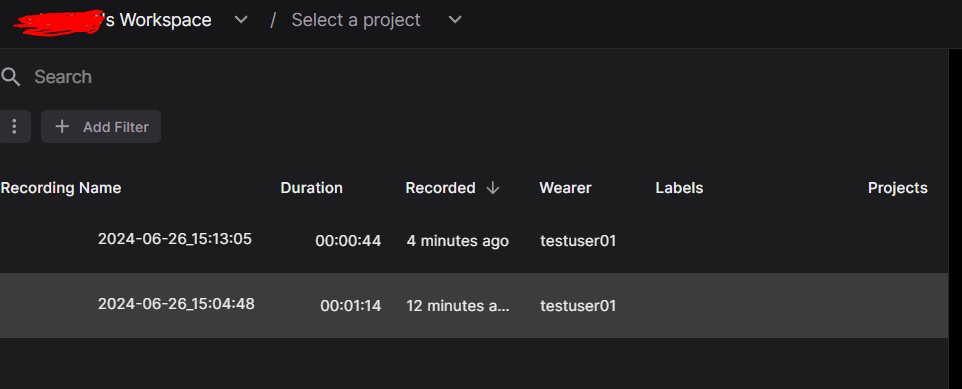
Task: Click the Projects column header
Action: tap(898, 188)
